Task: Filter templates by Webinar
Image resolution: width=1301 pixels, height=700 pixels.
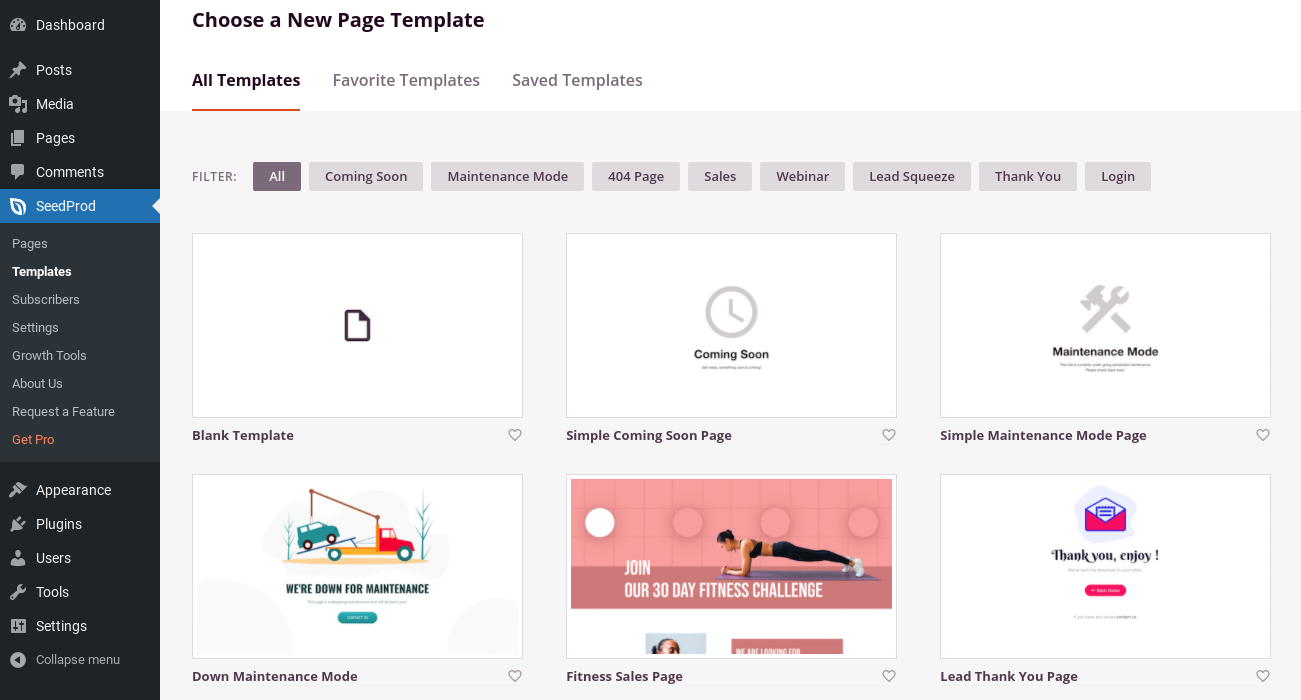Action: click(803, 176)
